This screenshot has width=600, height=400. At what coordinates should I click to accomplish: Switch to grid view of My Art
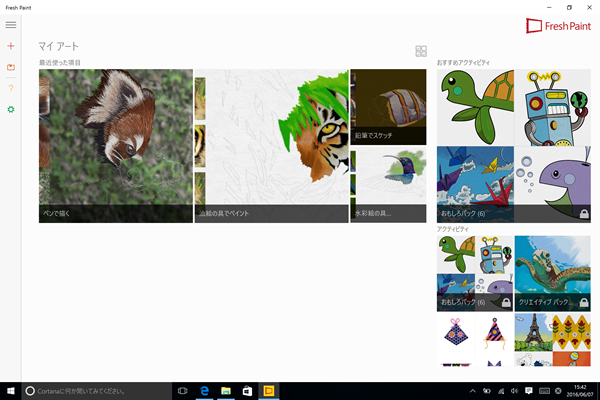coord(421,51)
